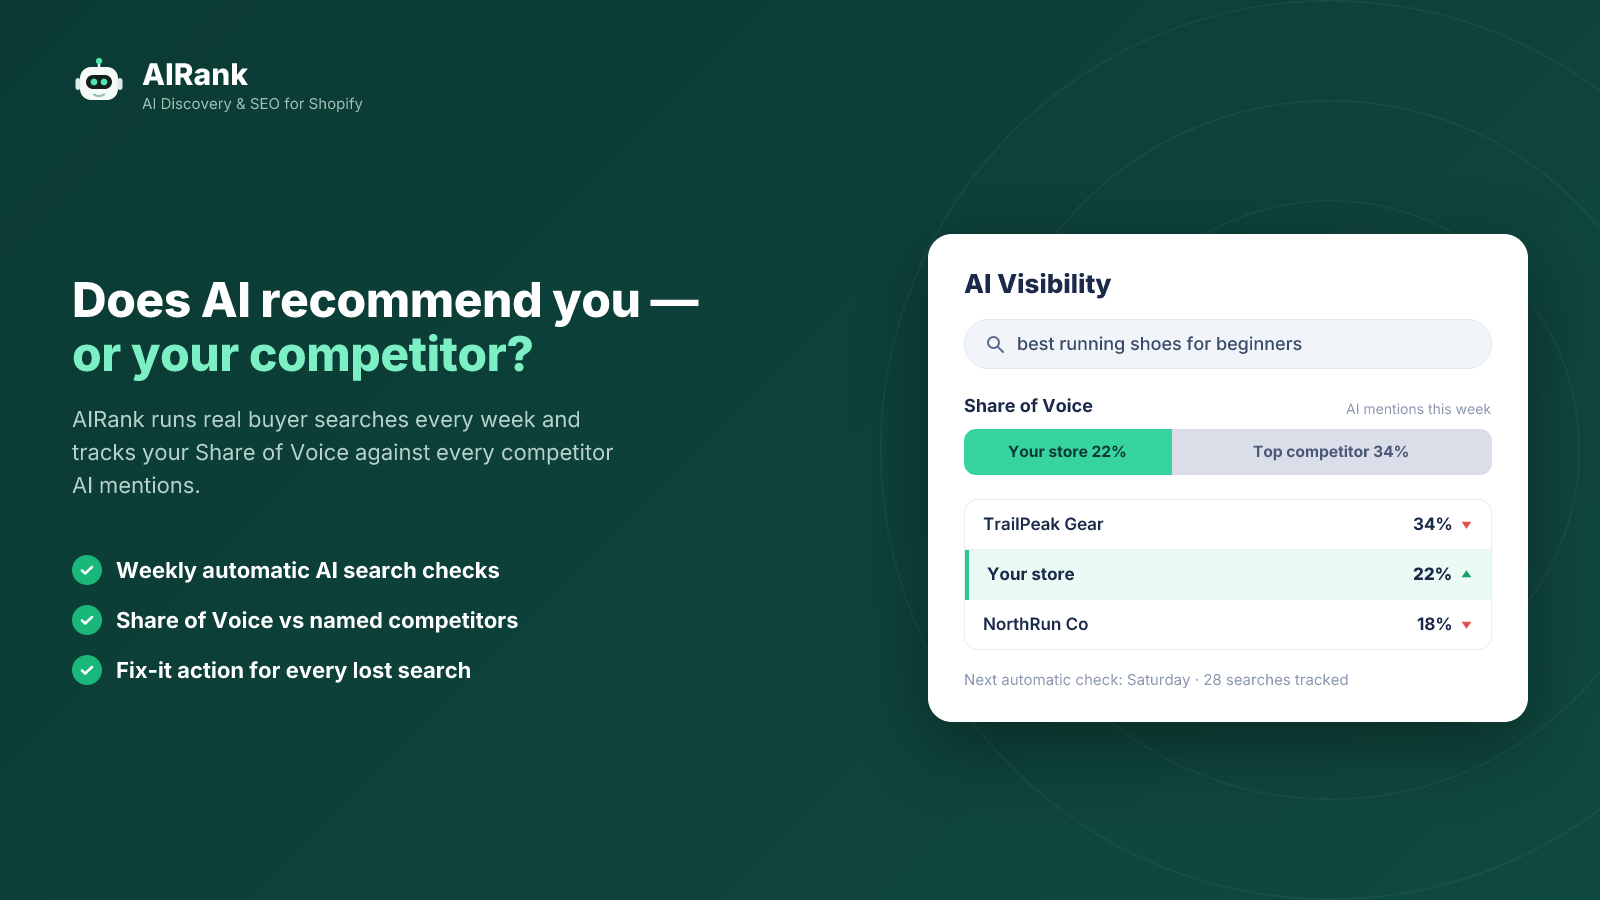This screenshot has height=900, width=1600.
Task: Select the 'Your store 22%' bar segment
Action: [1068, 452]
